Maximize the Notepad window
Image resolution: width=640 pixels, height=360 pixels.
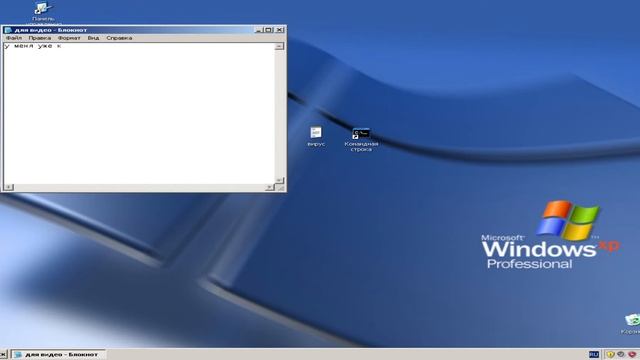pos(269,30)
